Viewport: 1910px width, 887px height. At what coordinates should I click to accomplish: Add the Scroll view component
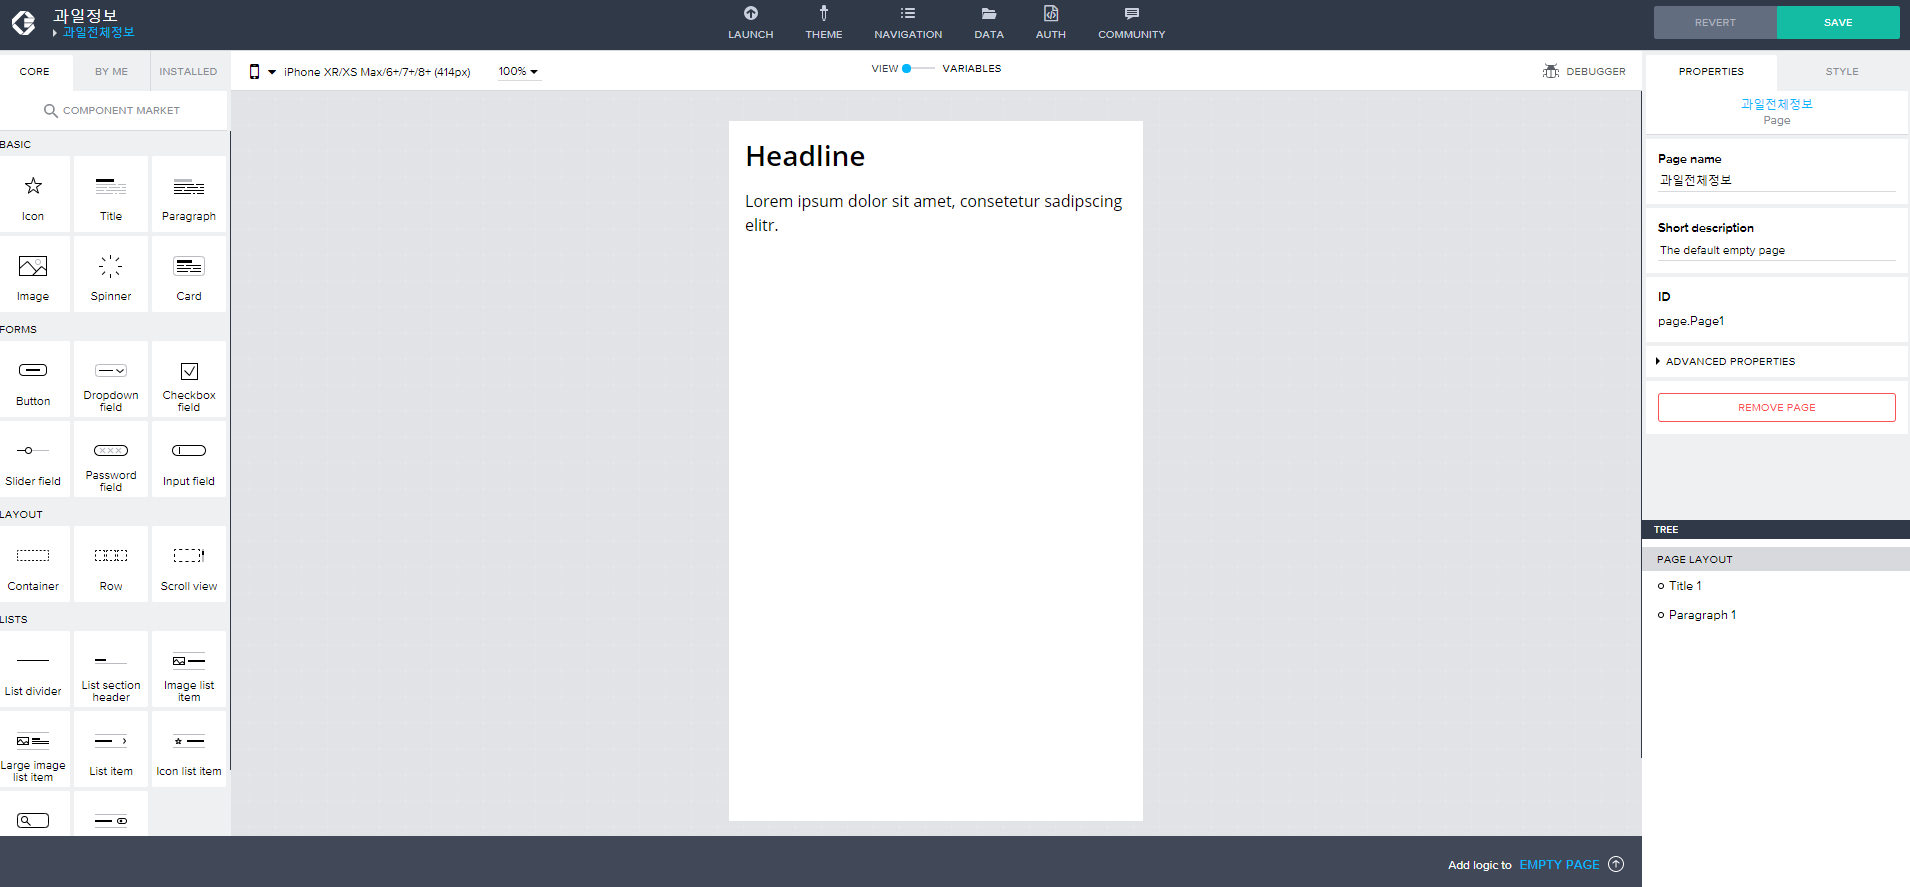tap(189, 565)
